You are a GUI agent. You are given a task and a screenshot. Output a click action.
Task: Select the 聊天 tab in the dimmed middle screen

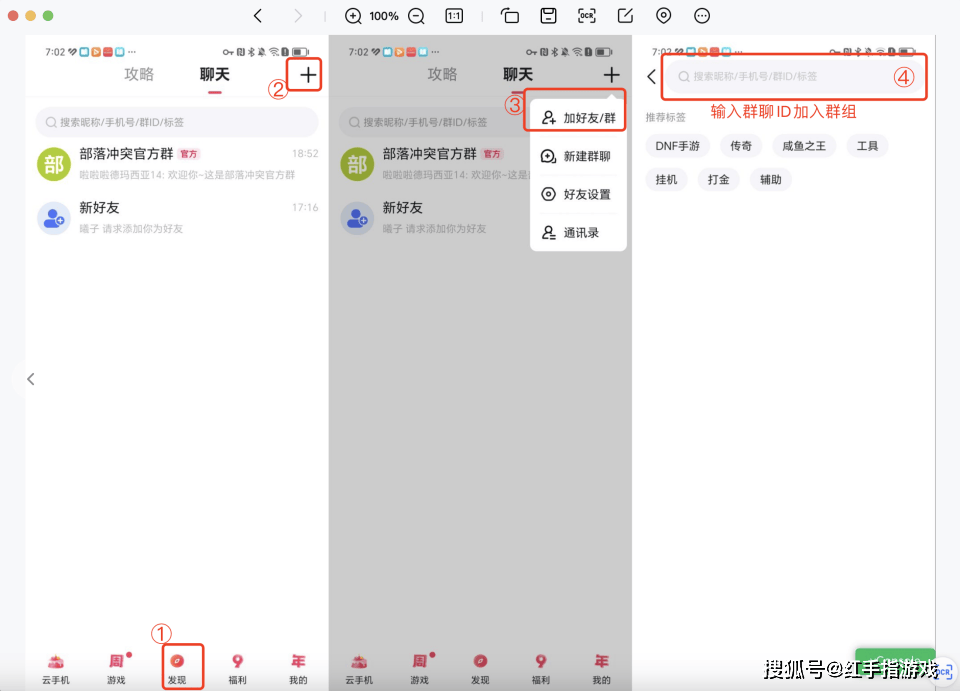pyautogui.click(x=518, y=75)
